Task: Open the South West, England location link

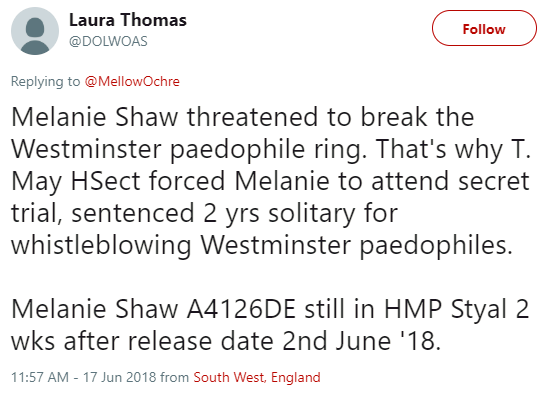Action: coord(257,377)
